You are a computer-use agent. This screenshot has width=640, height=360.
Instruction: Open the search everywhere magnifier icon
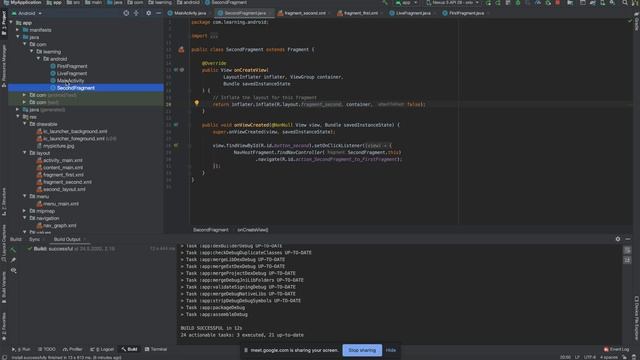(625, 3)
